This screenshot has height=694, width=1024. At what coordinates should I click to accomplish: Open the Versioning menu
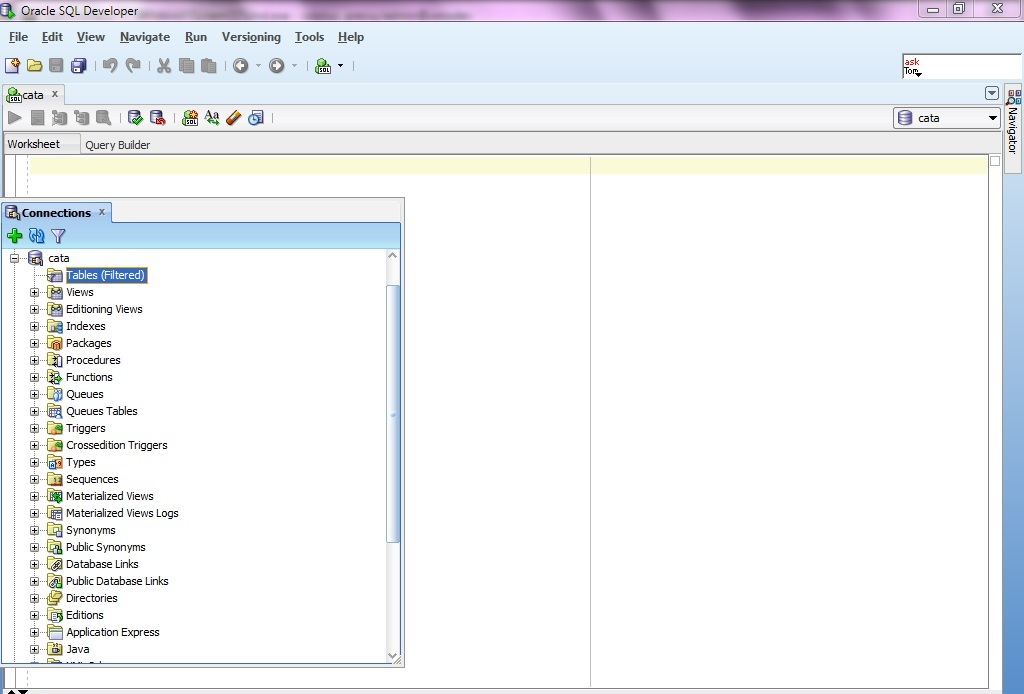(x=251, y=37)
